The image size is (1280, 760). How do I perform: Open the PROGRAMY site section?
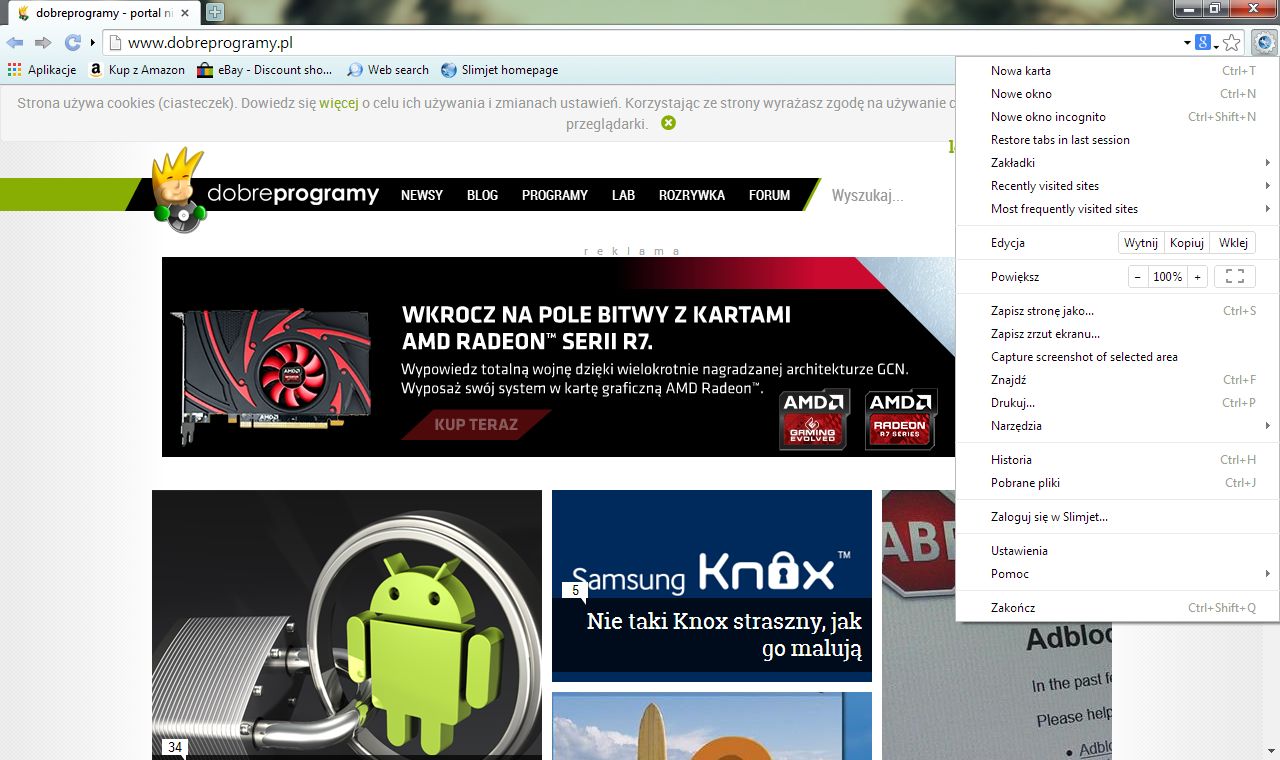555,195
